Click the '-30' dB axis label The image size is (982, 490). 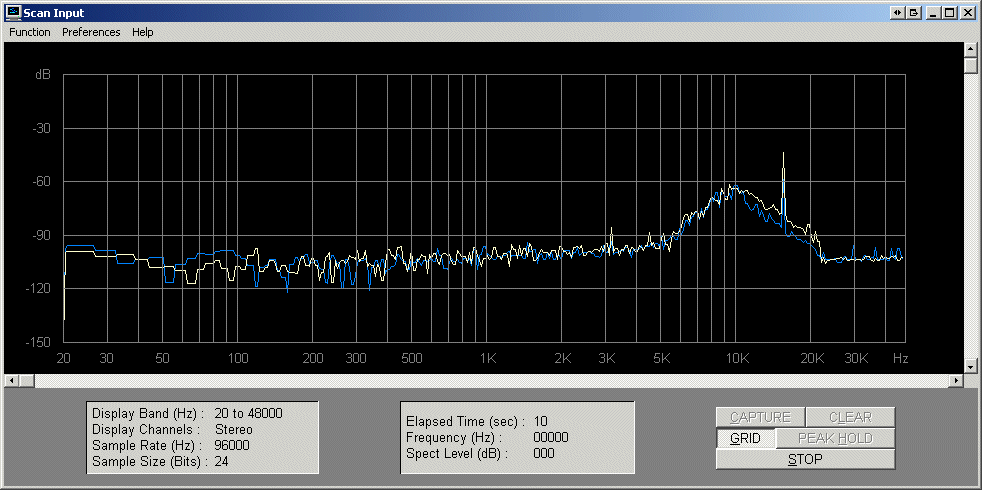pyautogui.click(x=41, y=128)
